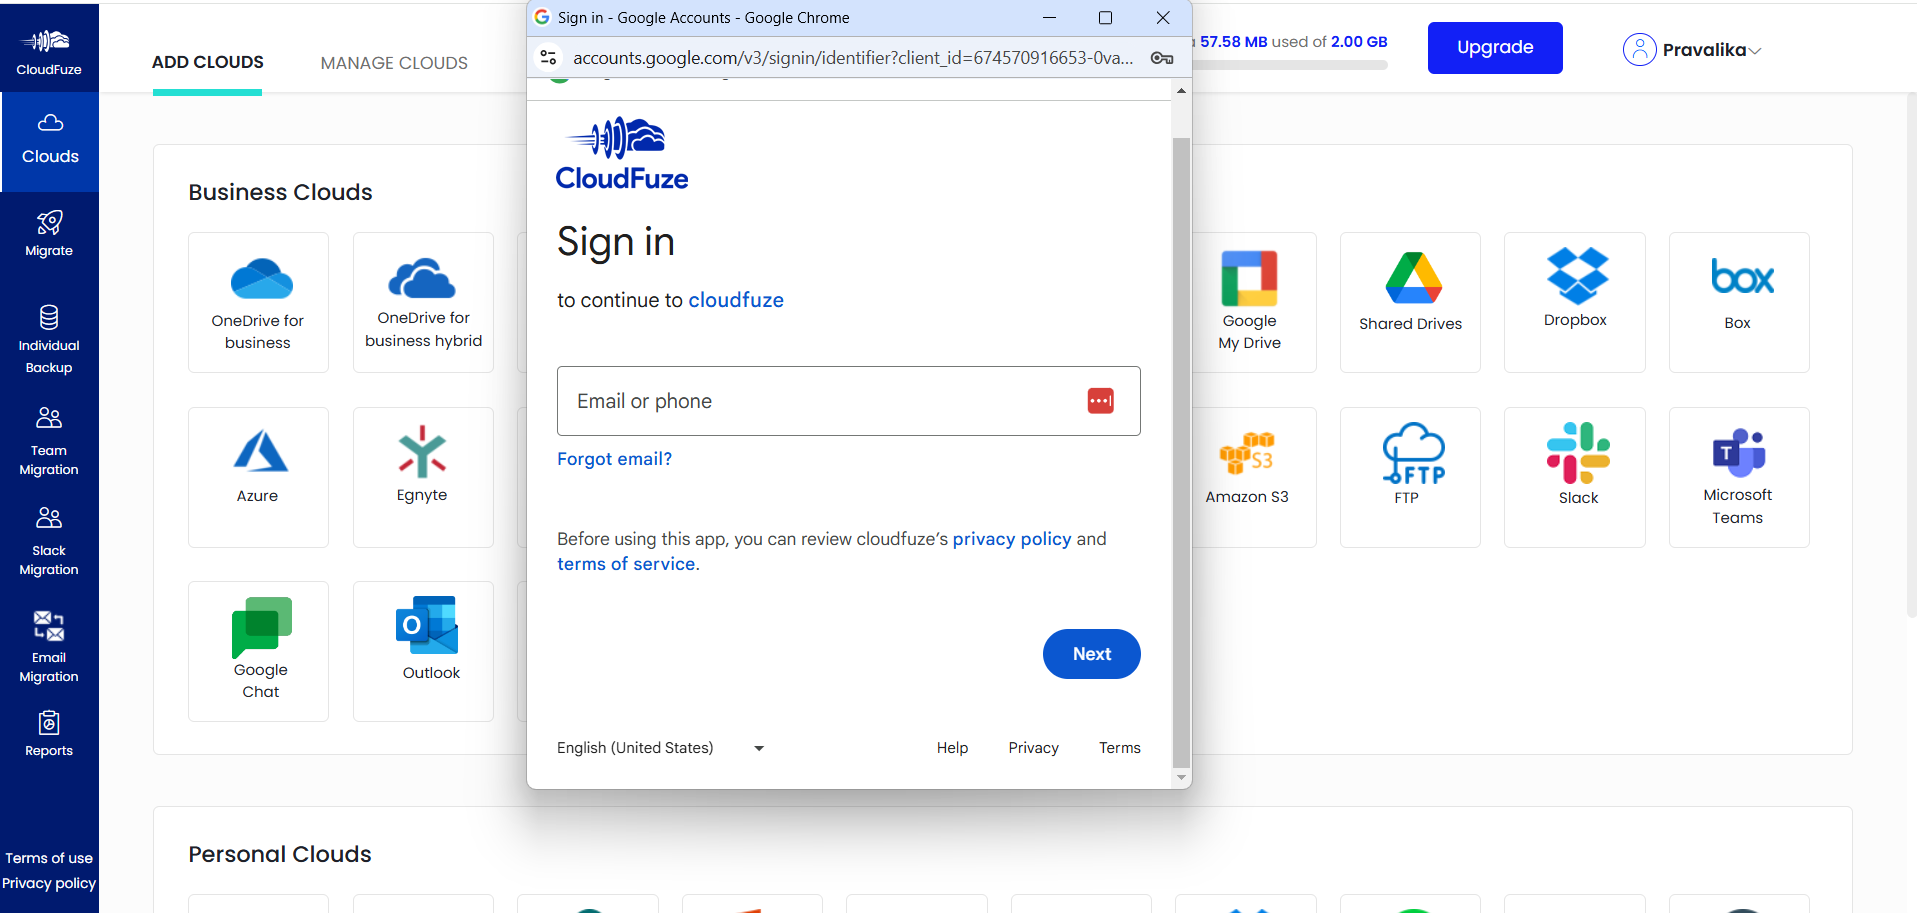This screenshot has width=1917, height=913.
Task: Add Box cloud
Action: click(x=1739, y=302)
